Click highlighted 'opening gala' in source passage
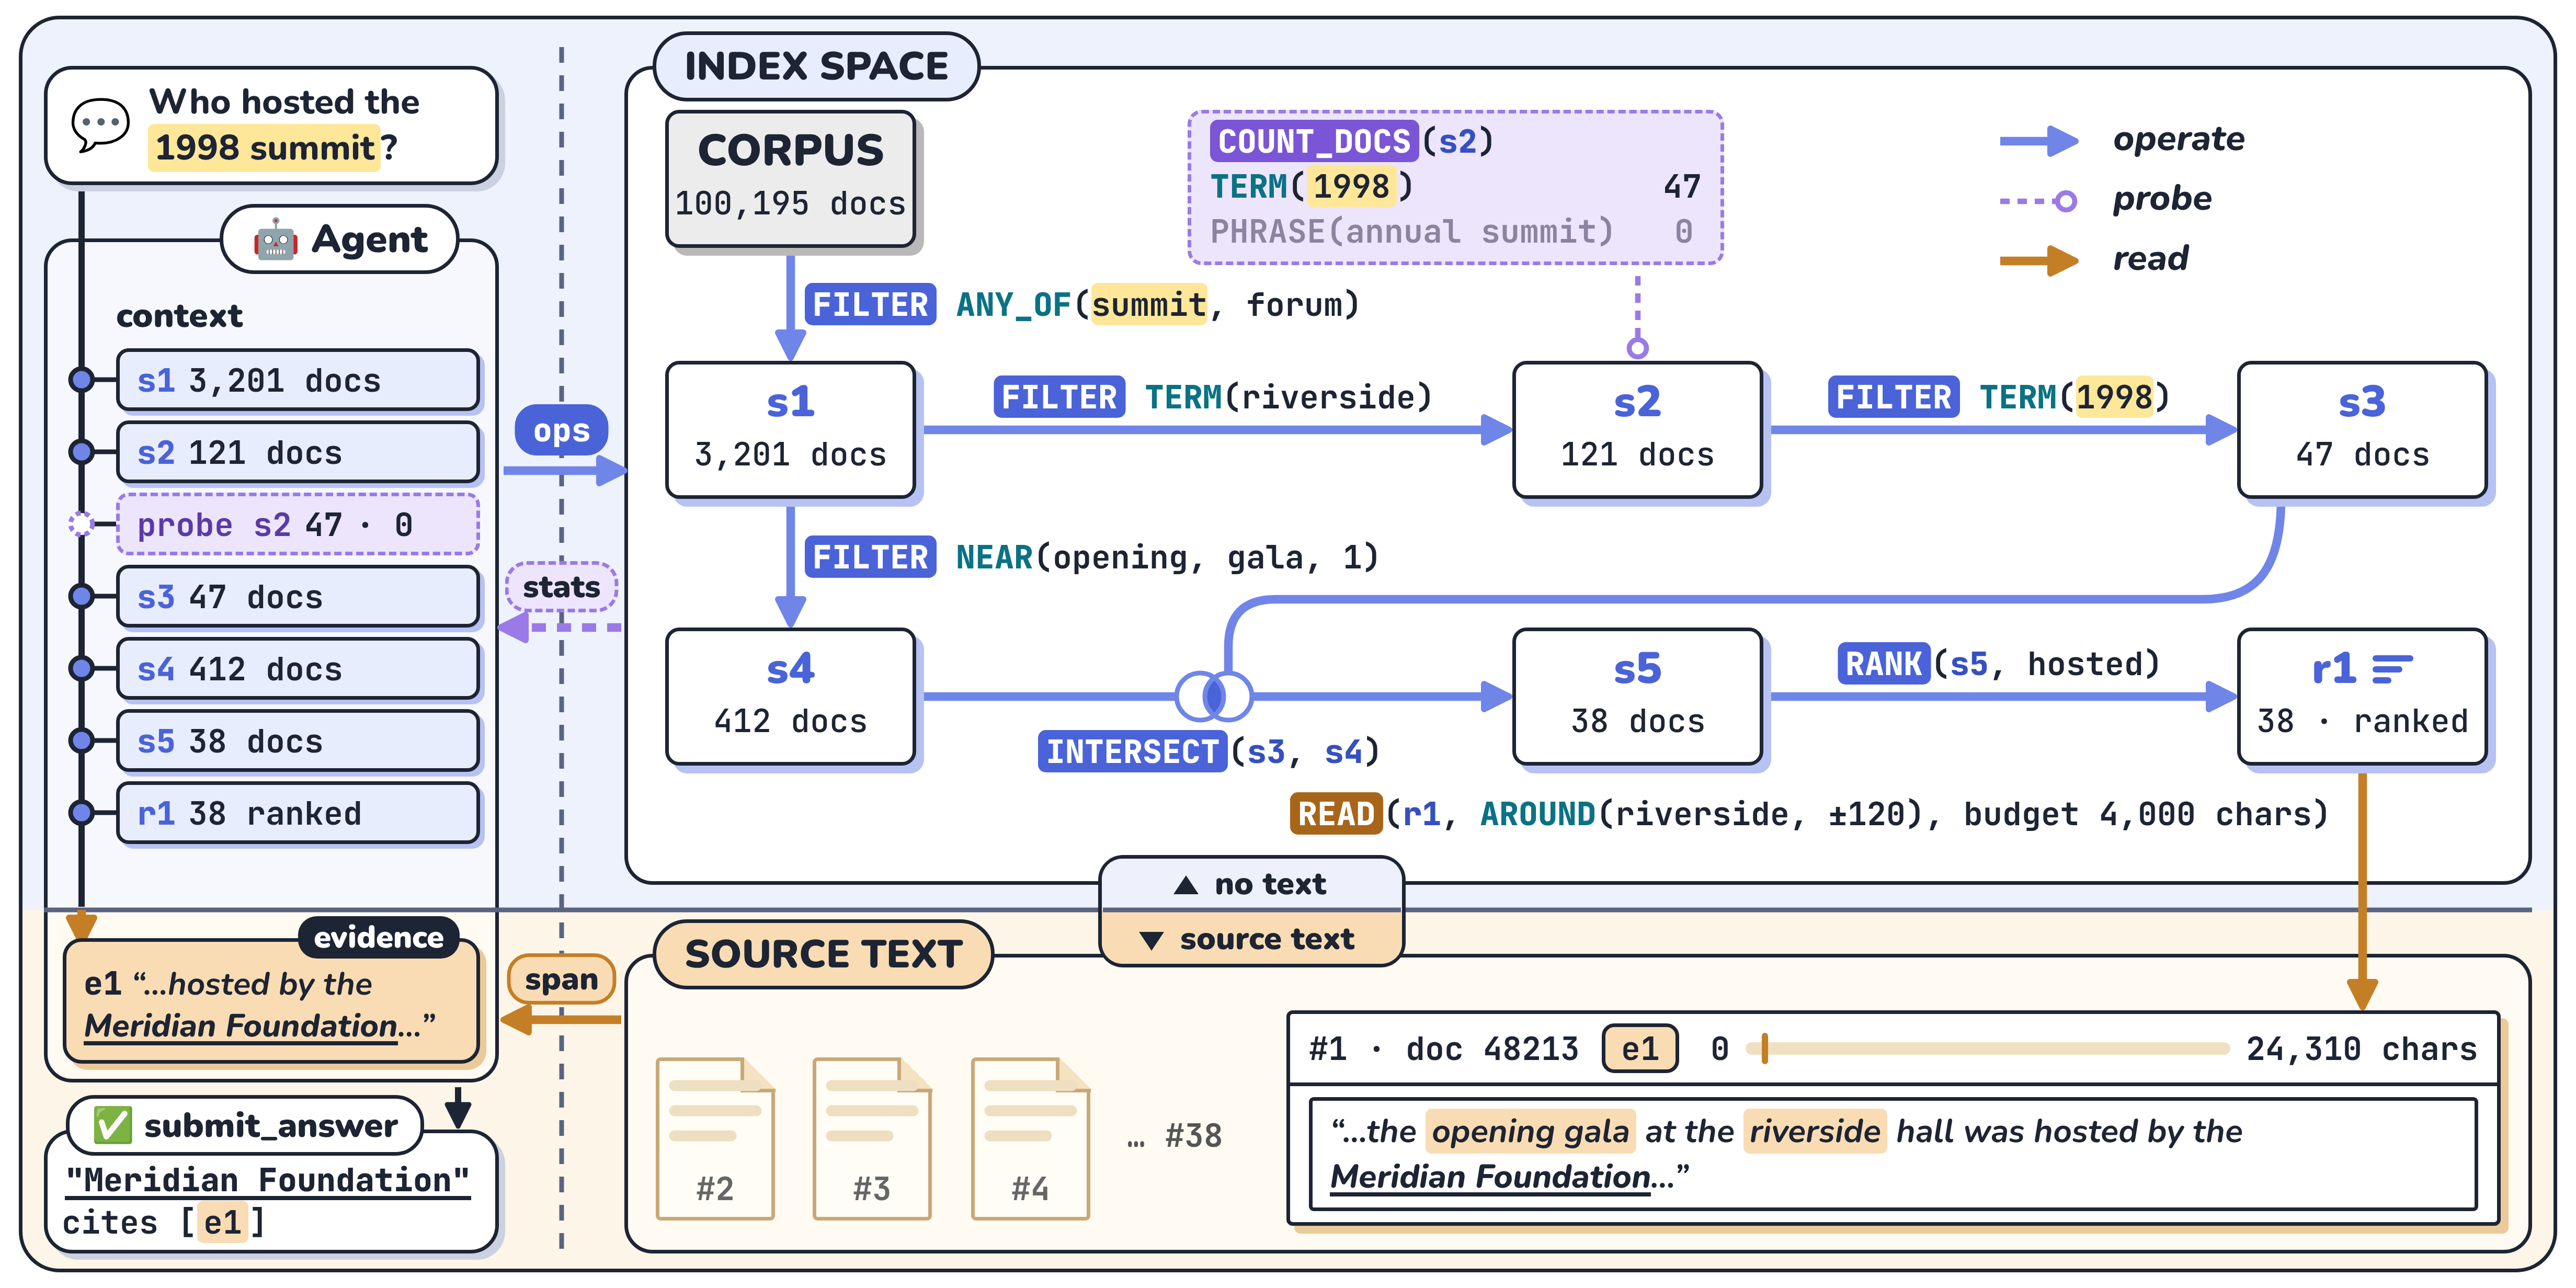2576x1288 pixels. point(1530,1132)
